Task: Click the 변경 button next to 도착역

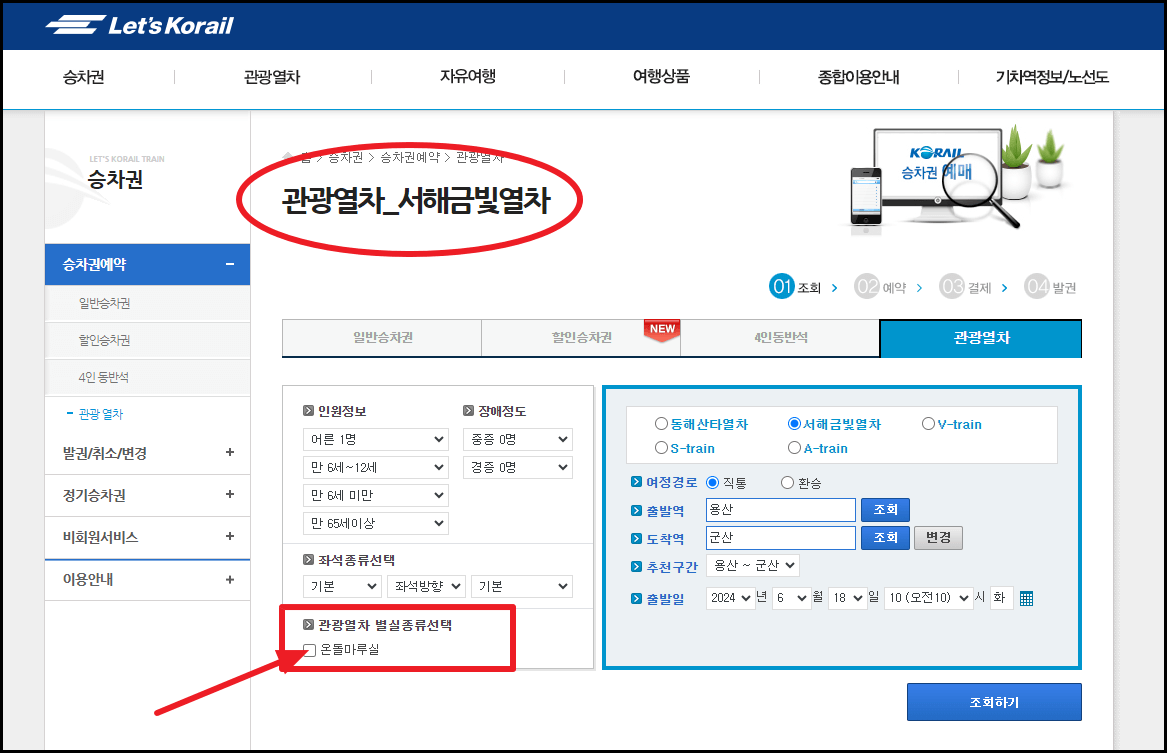Action: (x=939, y=537)
